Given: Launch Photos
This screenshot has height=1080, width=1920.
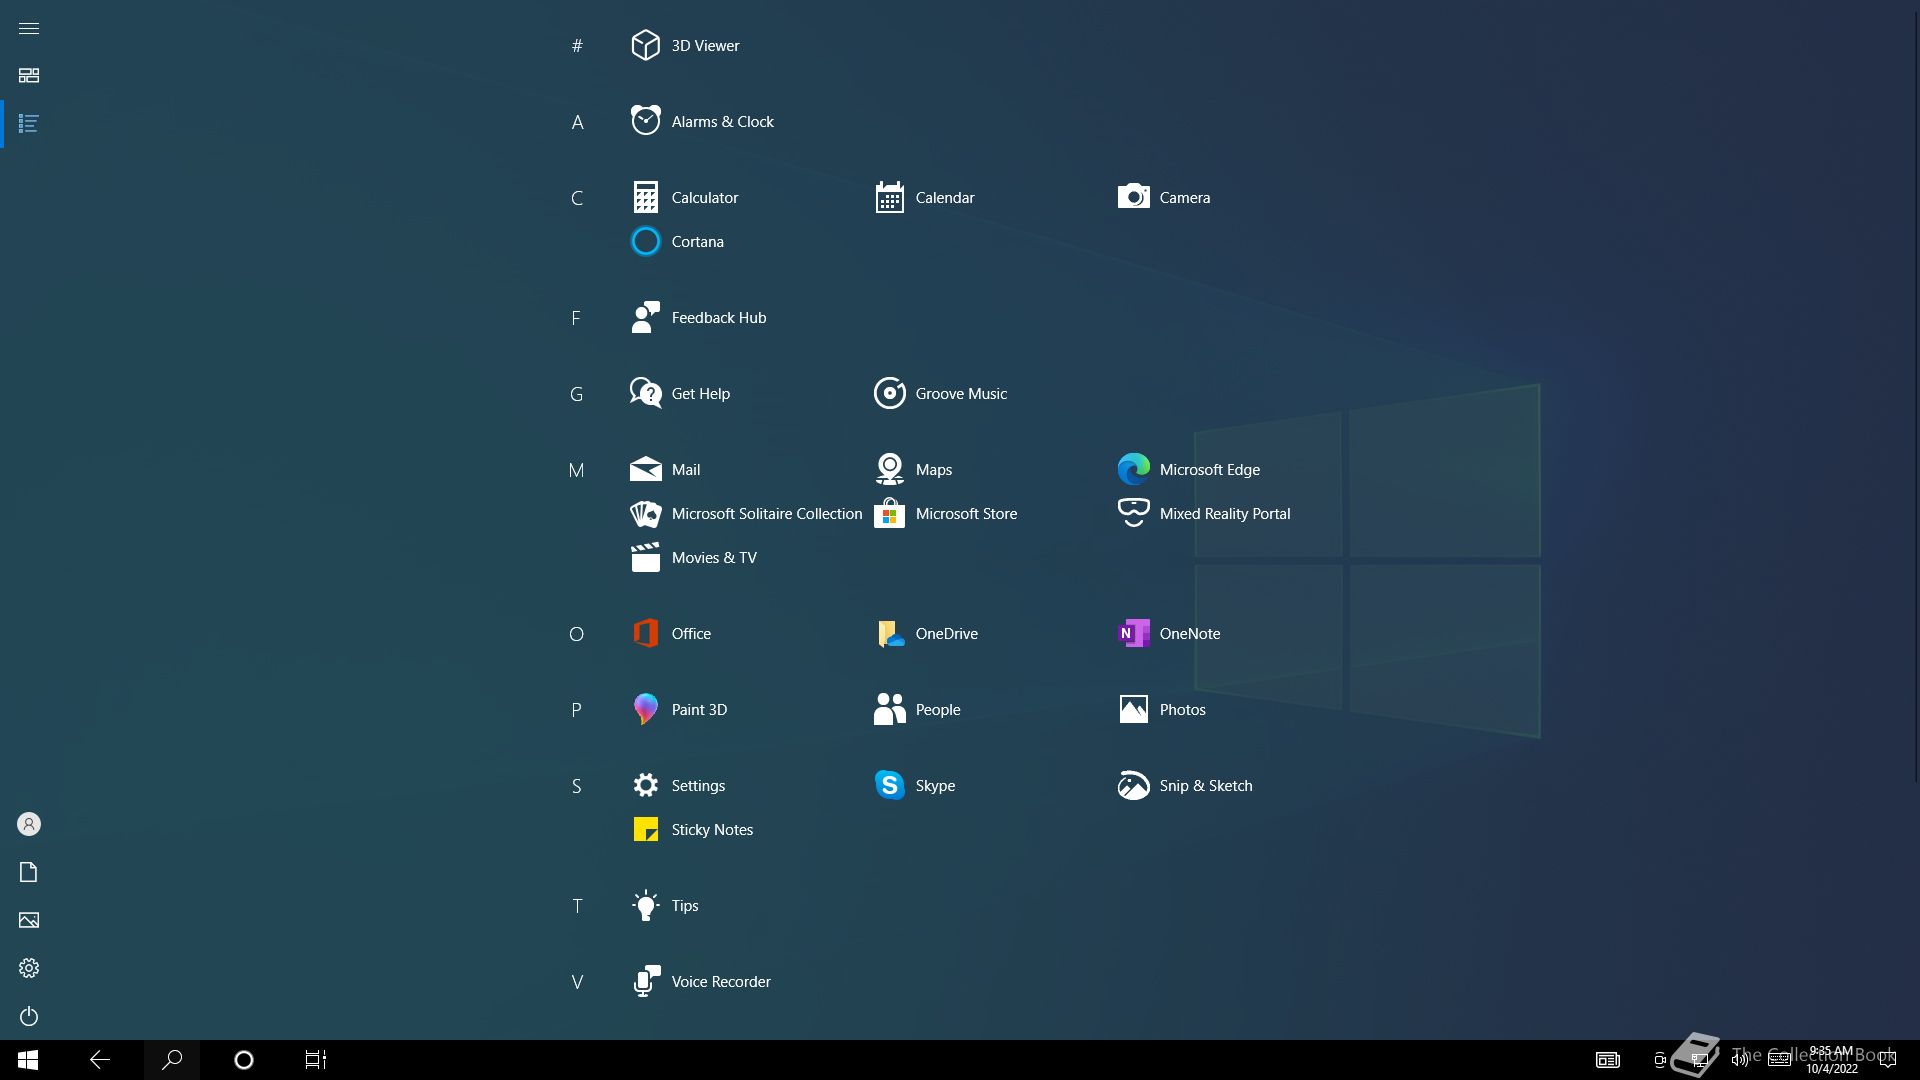Looking at the screenshot, I should [1162, 710].
